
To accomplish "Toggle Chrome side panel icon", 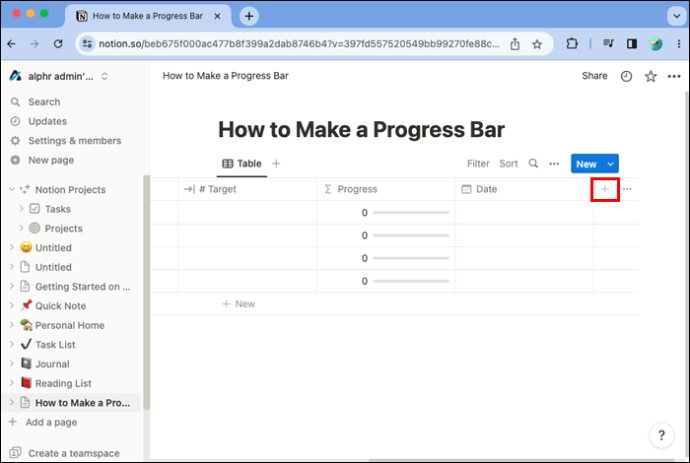I will (x=632, y=44).
